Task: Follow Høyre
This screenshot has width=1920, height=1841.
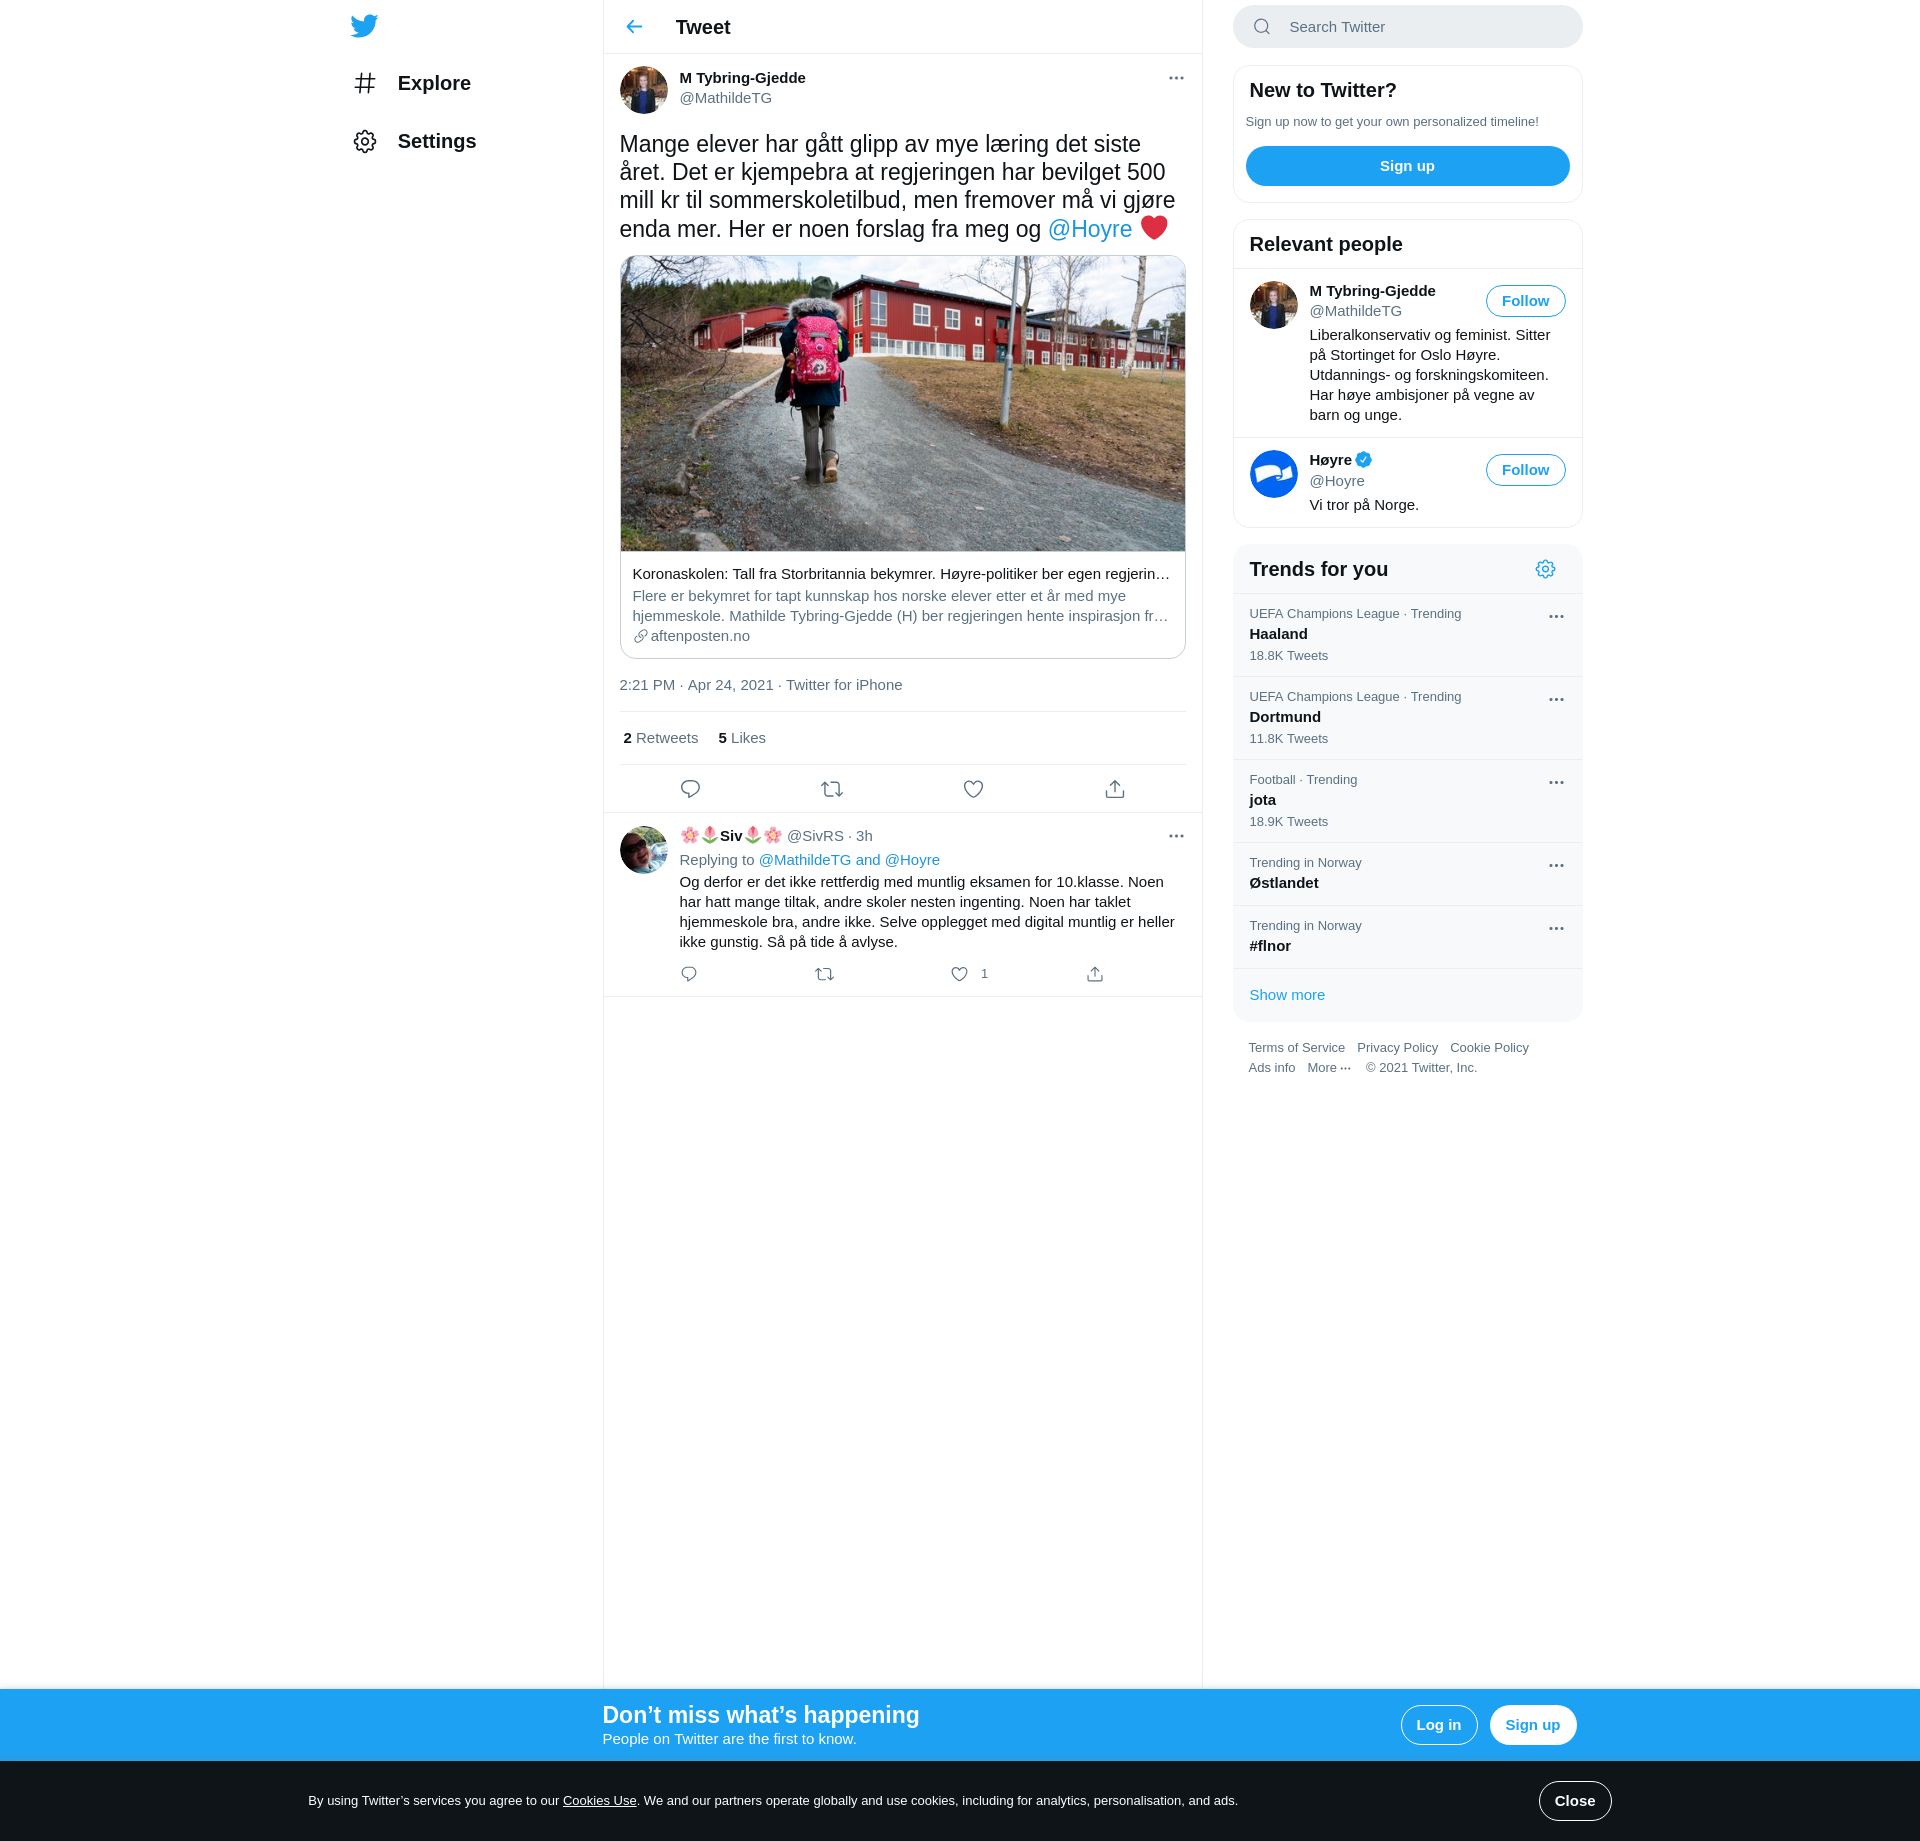Action: pos(1525,470)
